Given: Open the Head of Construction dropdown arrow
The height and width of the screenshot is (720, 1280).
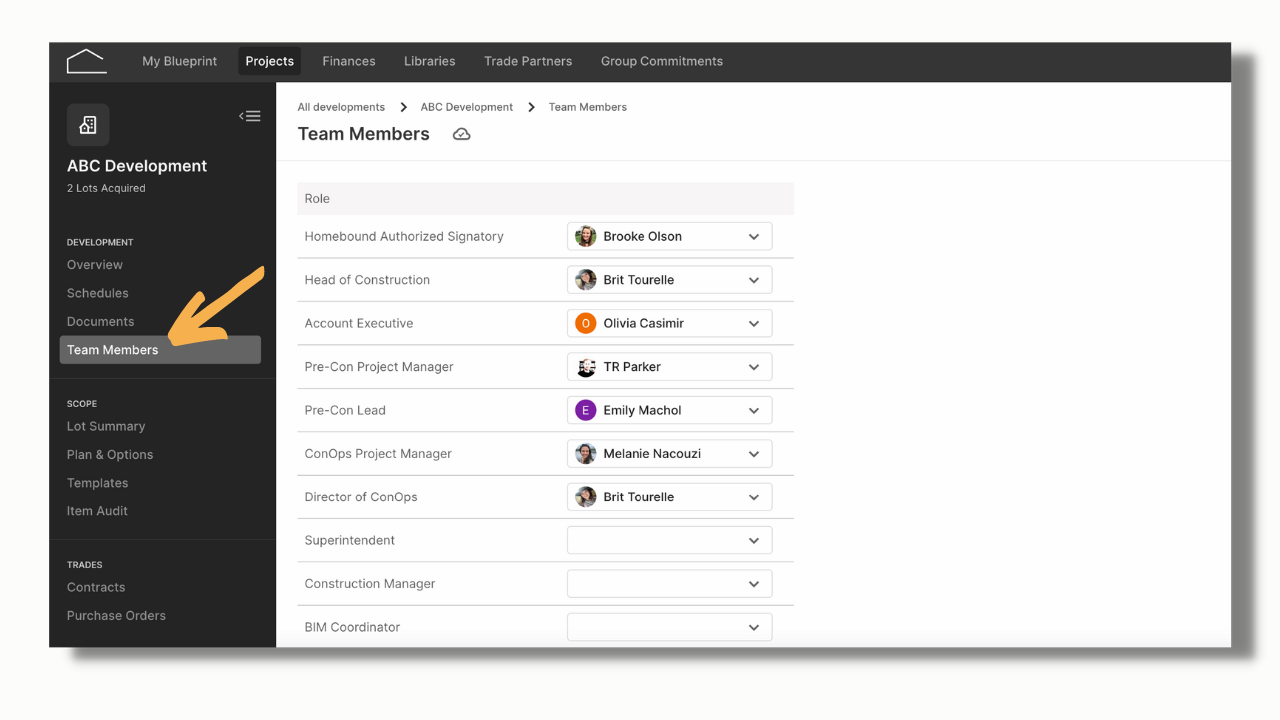Looking at the screenshot, I should (754, 280).
